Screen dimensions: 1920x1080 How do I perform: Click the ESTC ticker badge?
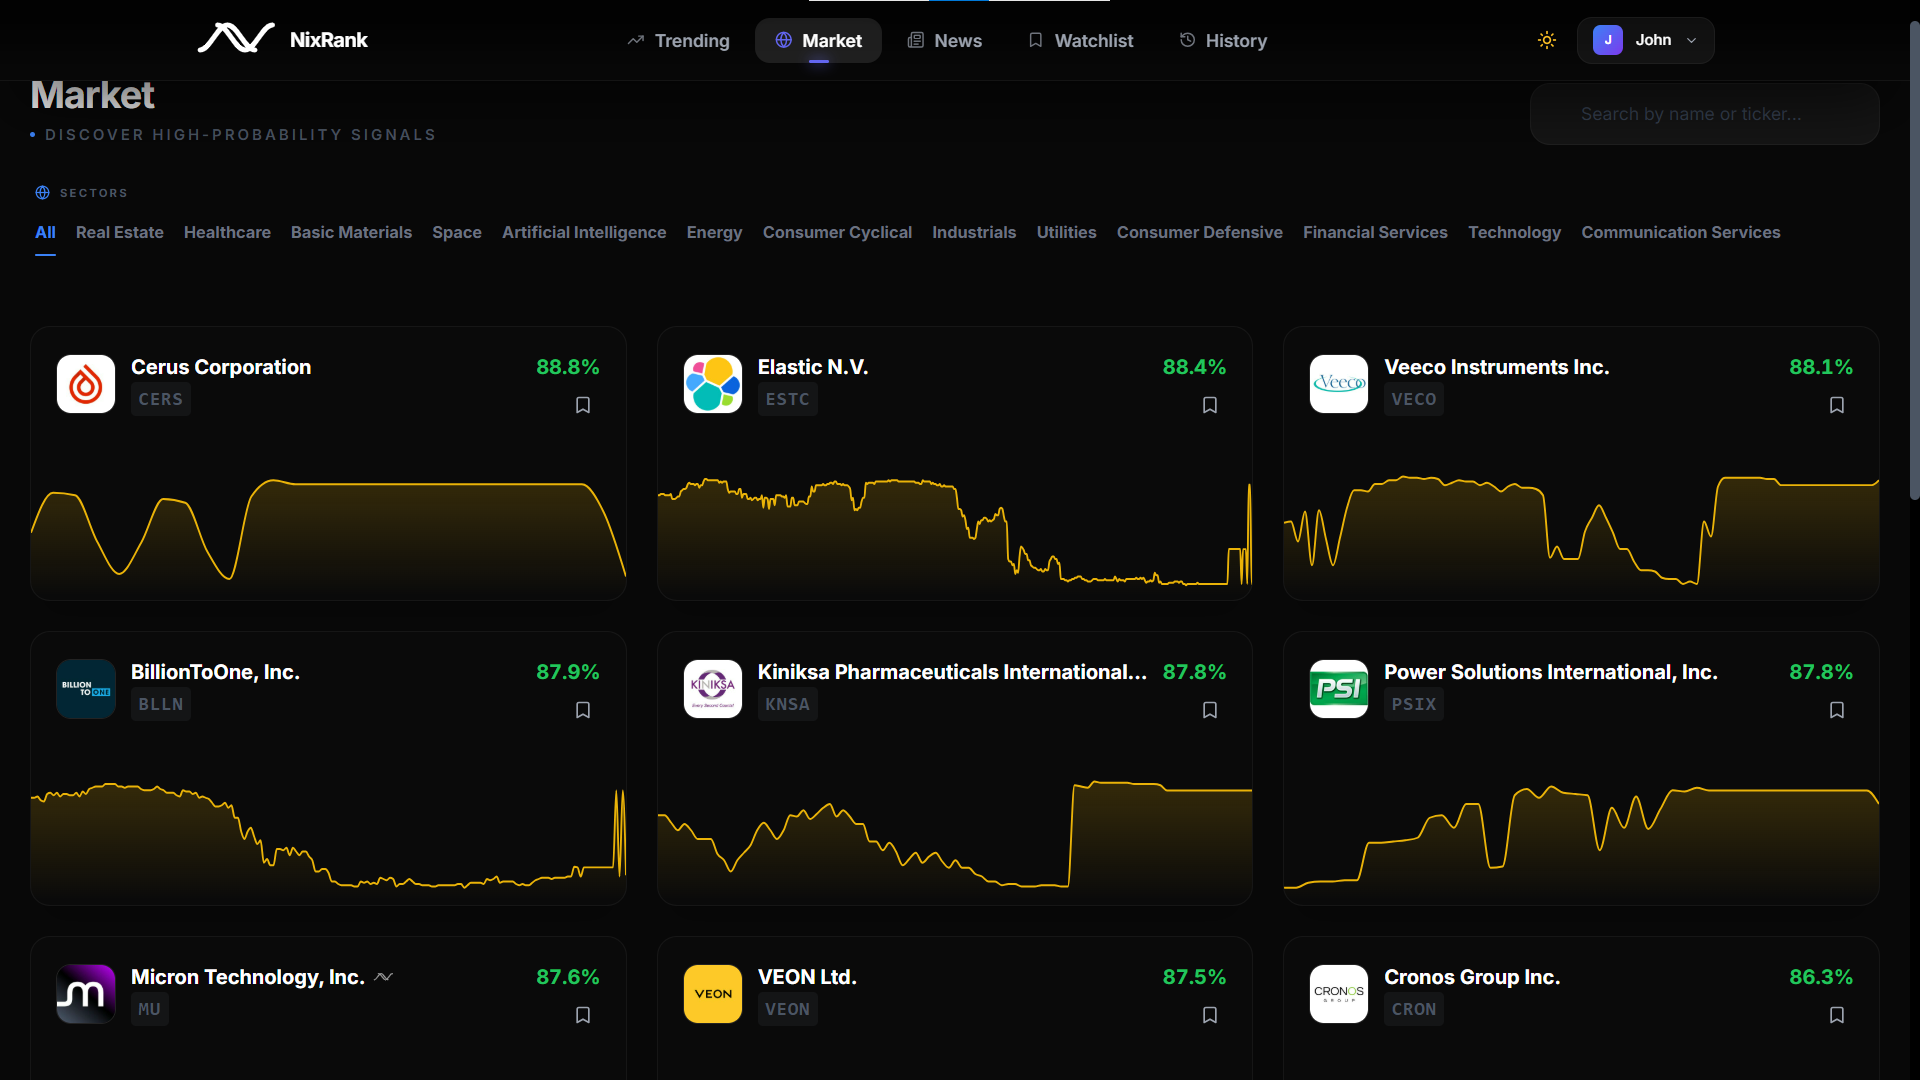pos(788,399)
